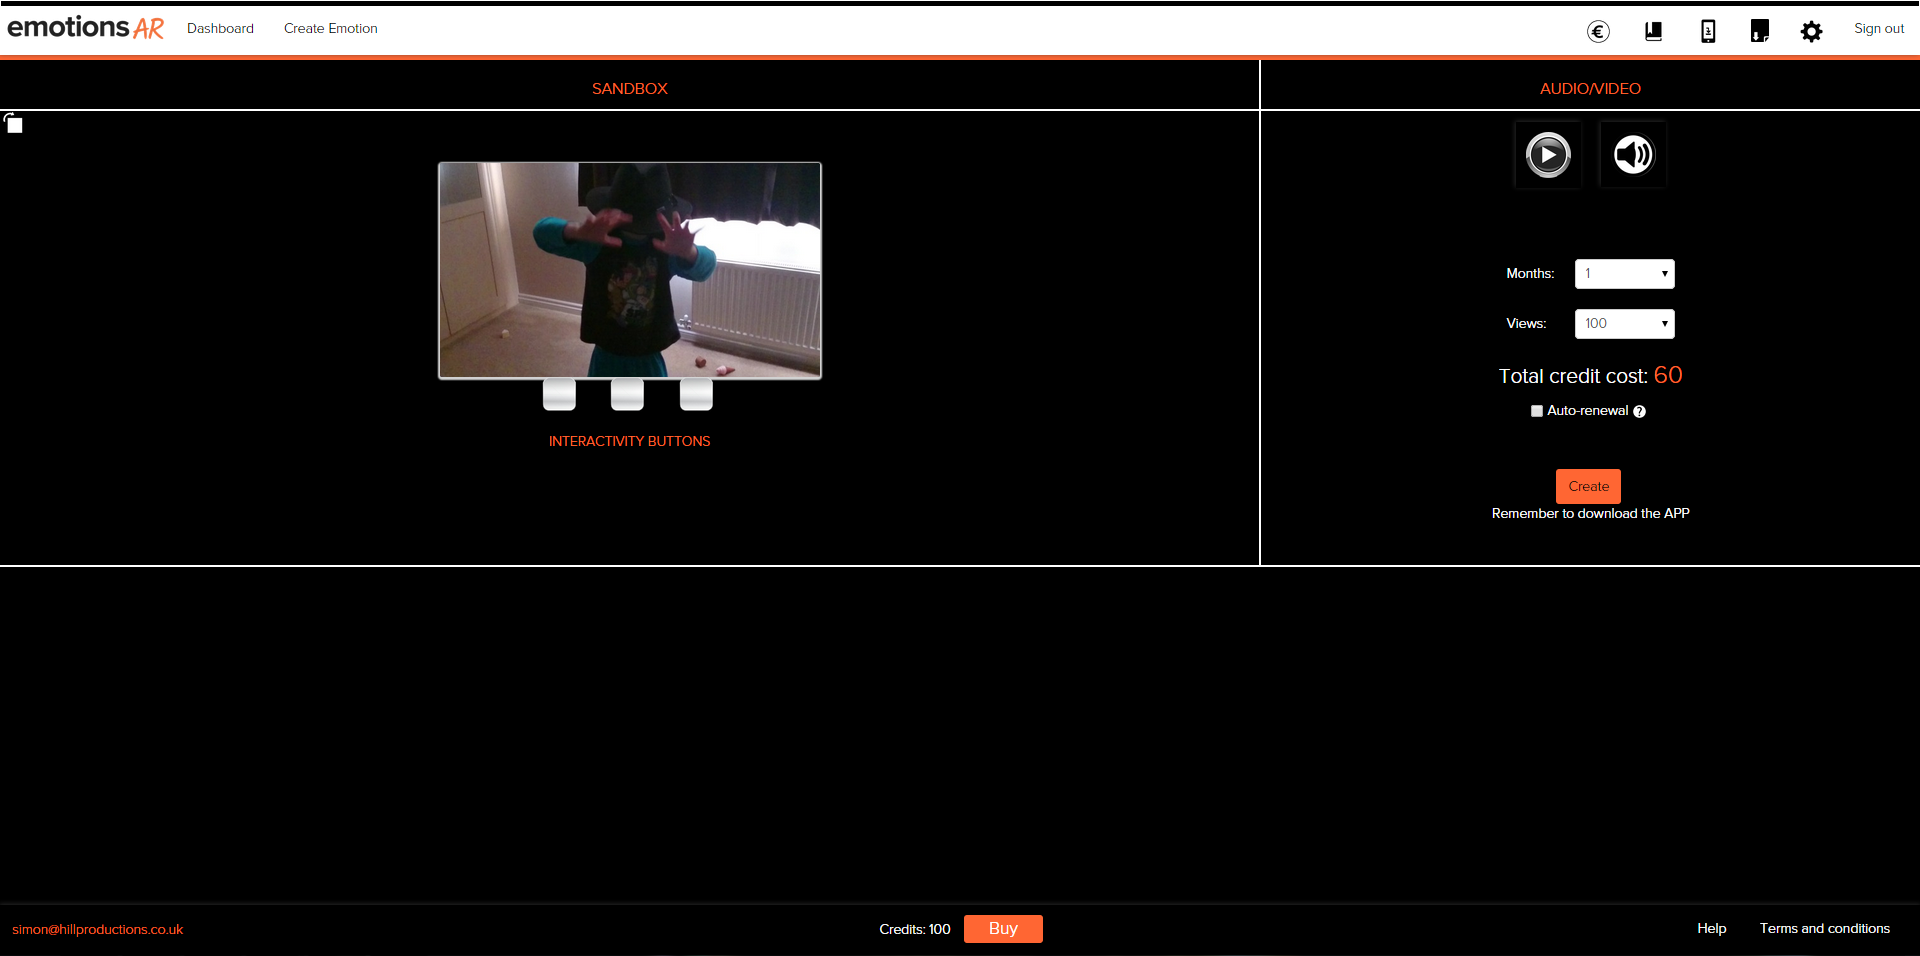Select the video thumbnail in the sandbox
The height and width of the screenshot is (956, 1920).
[x=630, y=271]
